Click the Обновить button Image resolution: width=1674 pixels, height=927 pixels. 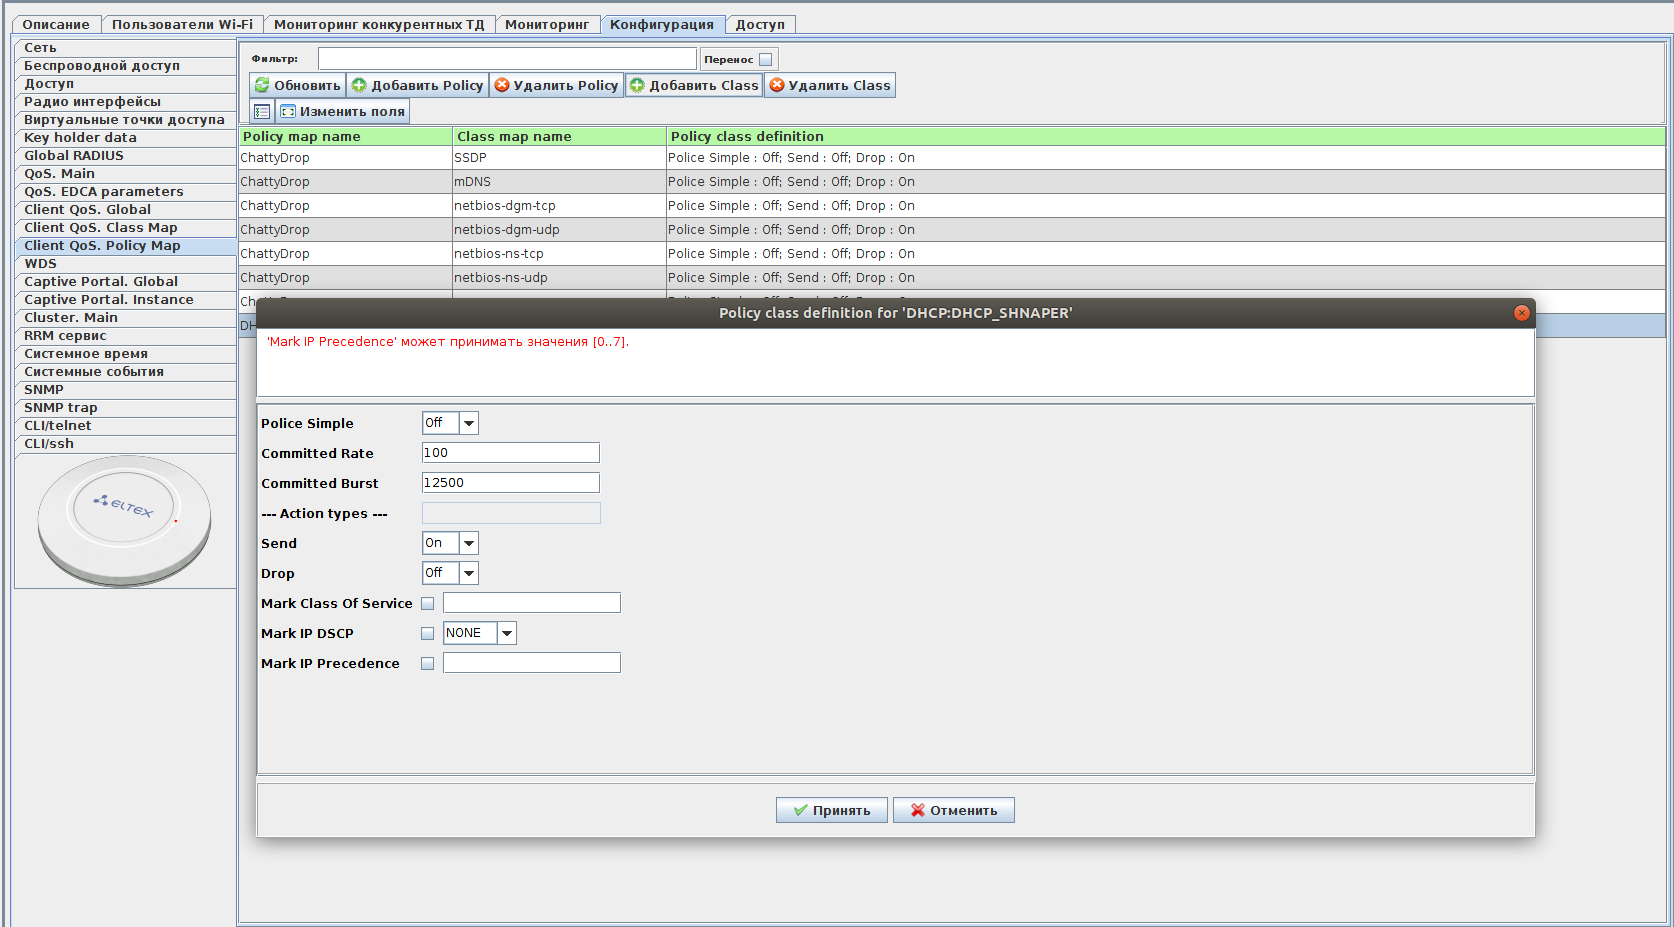pos(297,85)
